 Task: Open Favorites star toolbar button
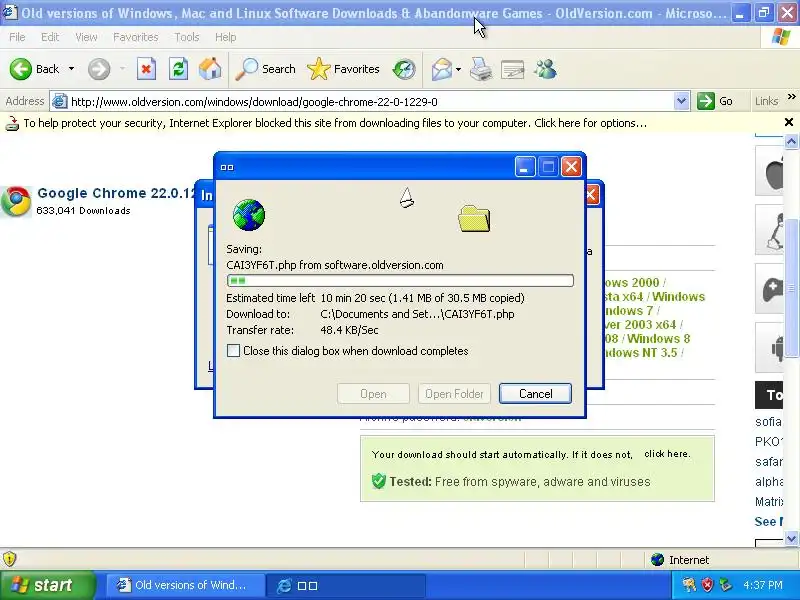pos(343,69)
